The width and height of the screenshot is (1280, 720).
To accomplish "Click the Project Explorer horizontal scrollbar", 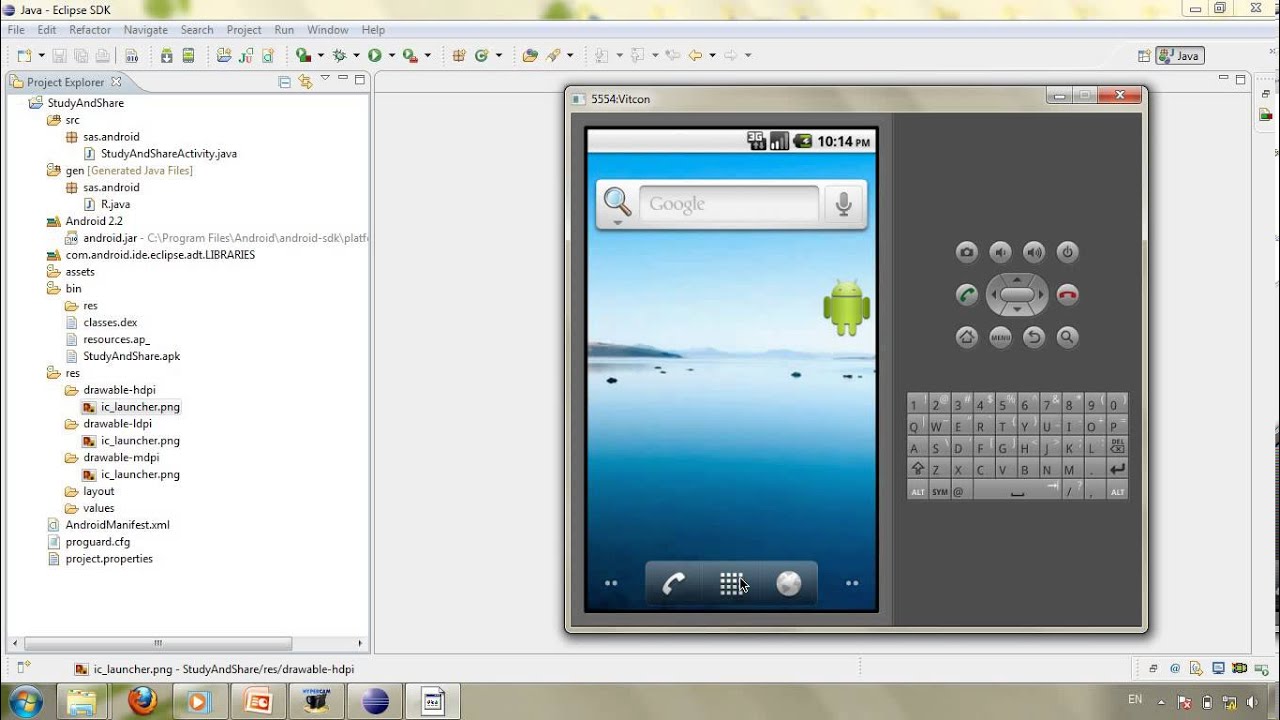I will click(158, 643).
